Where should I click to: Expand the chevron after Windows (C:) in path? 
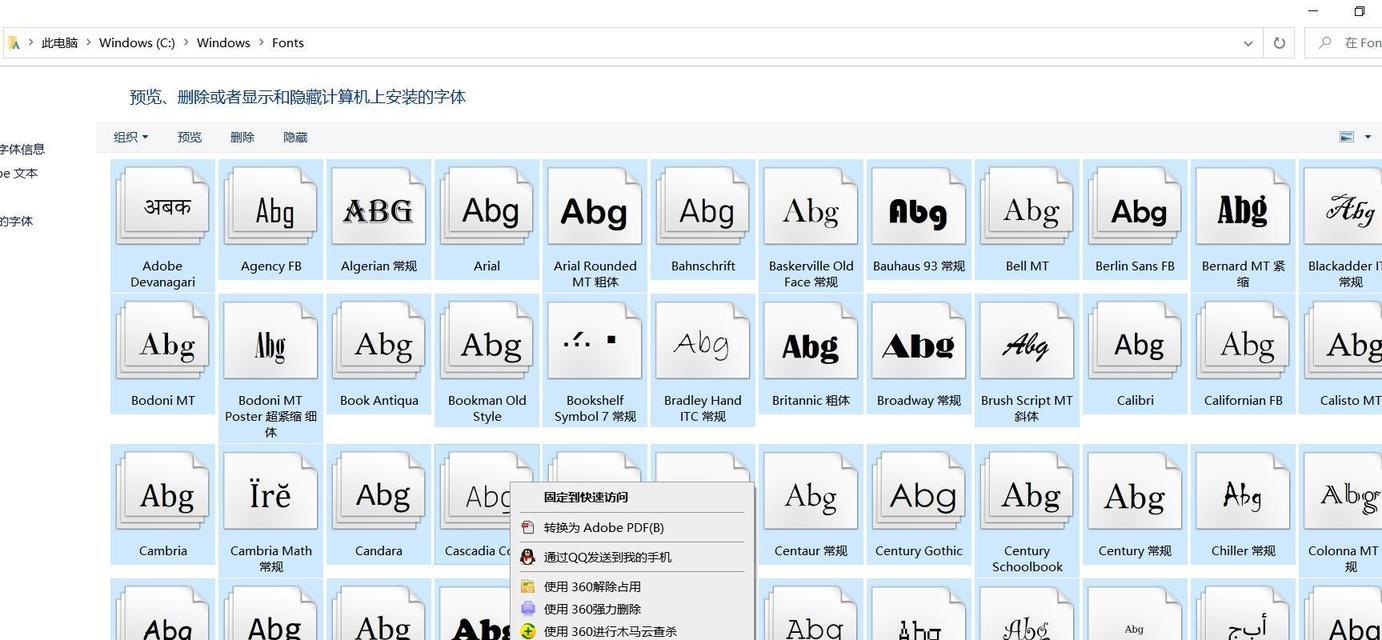[186, 43]
